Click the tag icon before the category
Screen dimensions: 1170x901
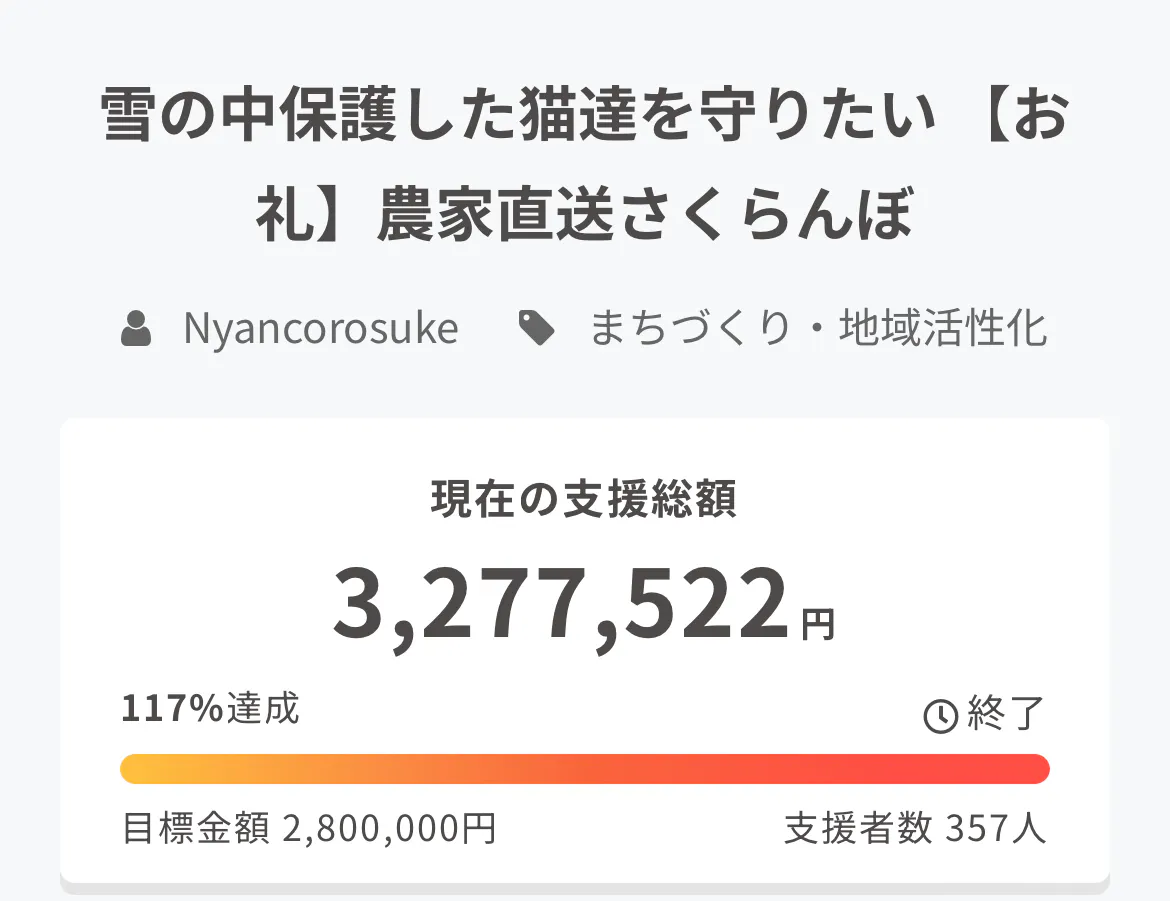(x=537, y=329)
